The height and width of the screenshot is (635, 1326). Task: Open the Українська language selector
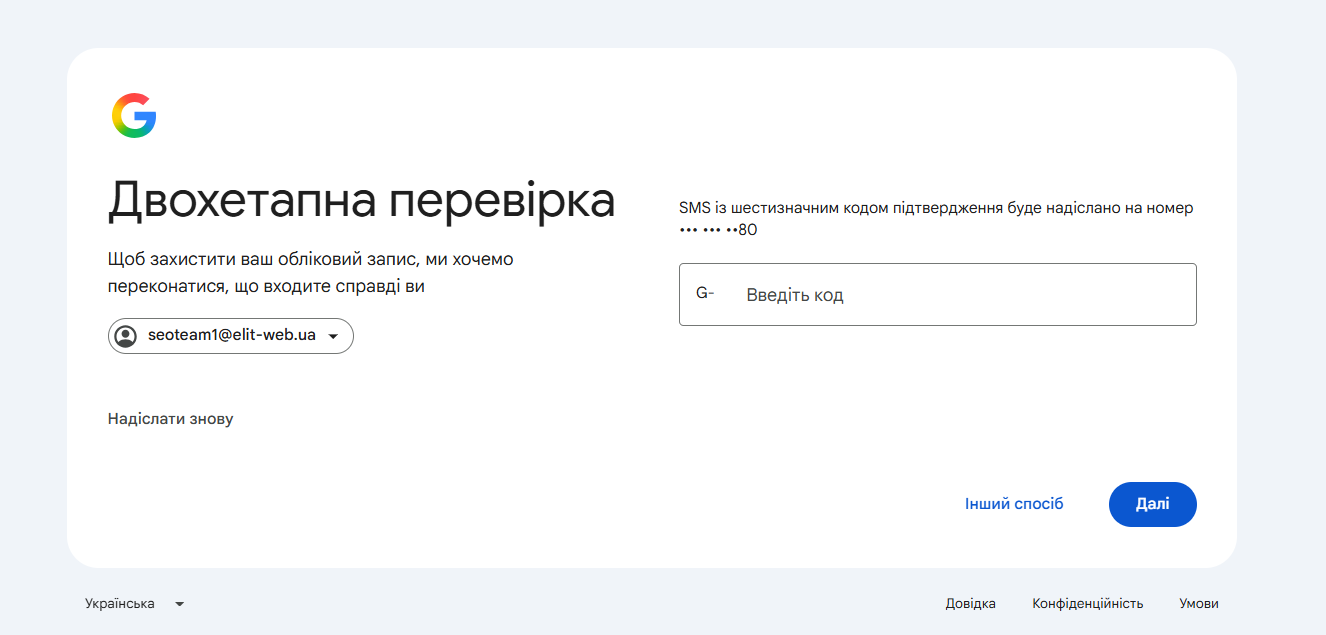[135, 604]
